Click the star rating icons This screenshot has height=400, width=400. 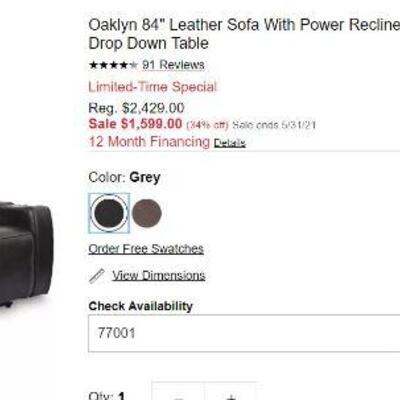(x=113, y=65)
